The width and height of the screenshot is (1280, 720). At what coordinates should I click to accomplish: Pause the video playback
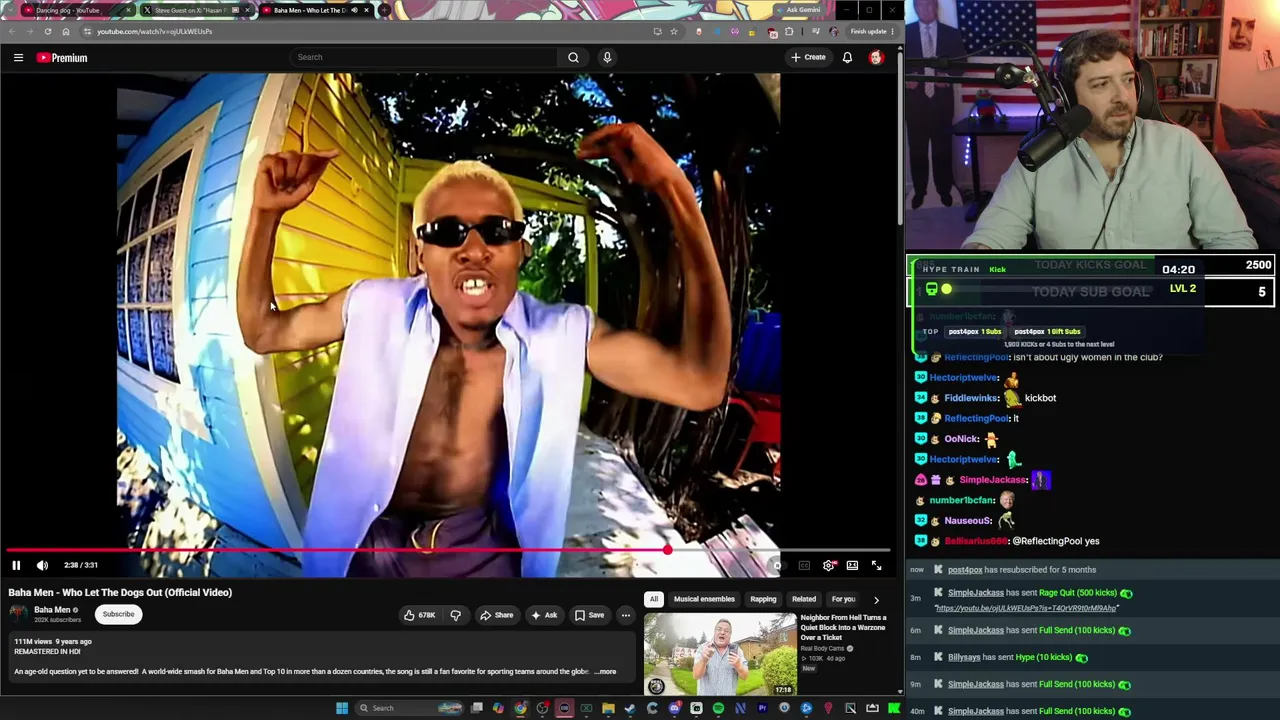point(16,565)
